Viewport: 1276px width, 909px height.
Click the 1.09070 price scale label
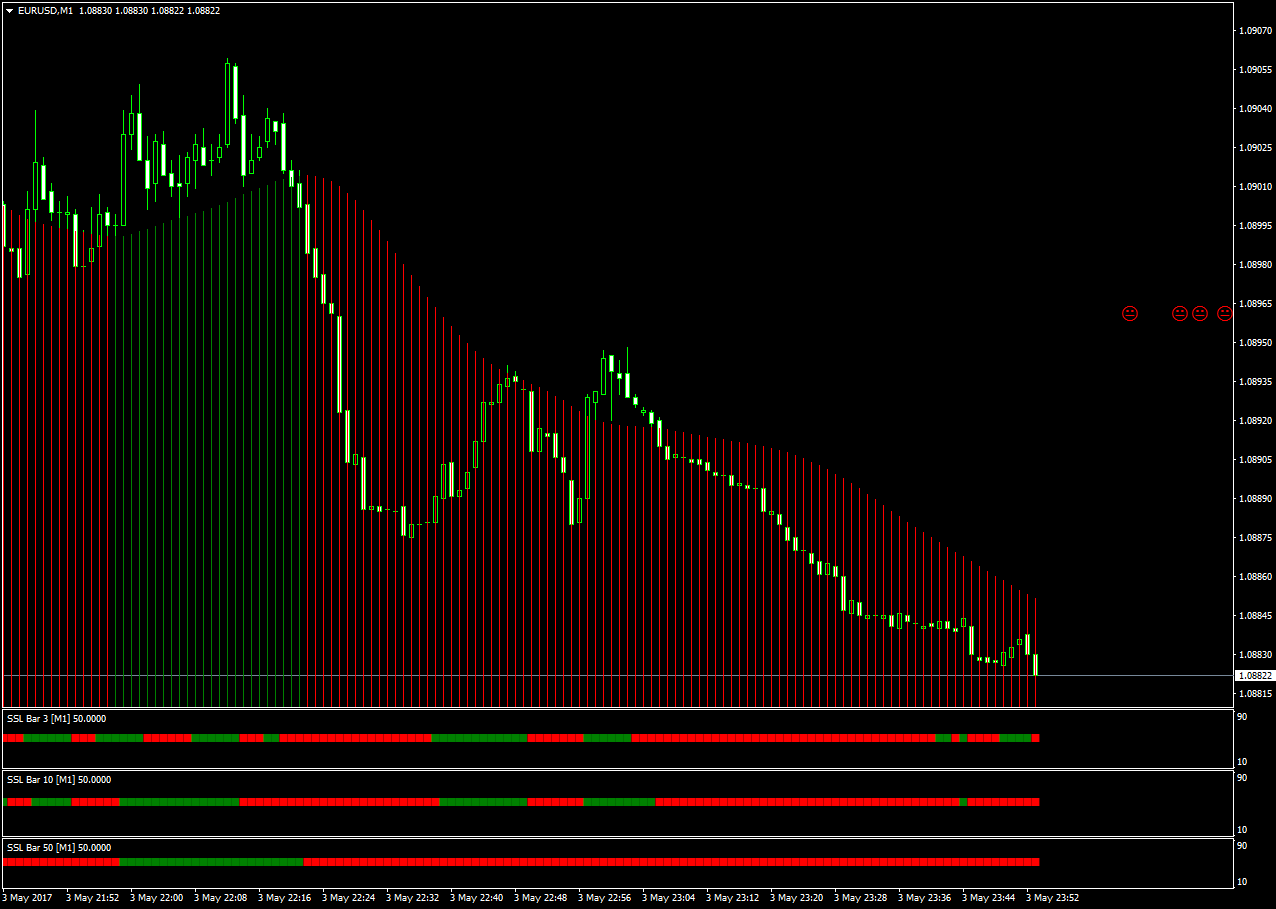click(1255, 31)
